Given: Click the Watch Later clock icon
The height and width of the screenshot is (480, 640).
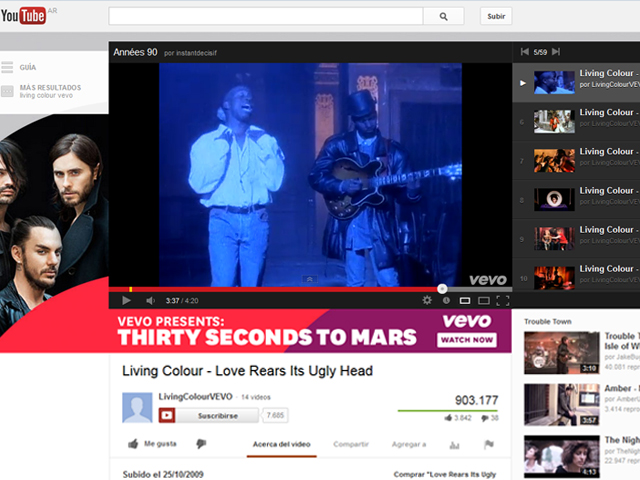Looking at the screenshot, I should coord(446,300).
